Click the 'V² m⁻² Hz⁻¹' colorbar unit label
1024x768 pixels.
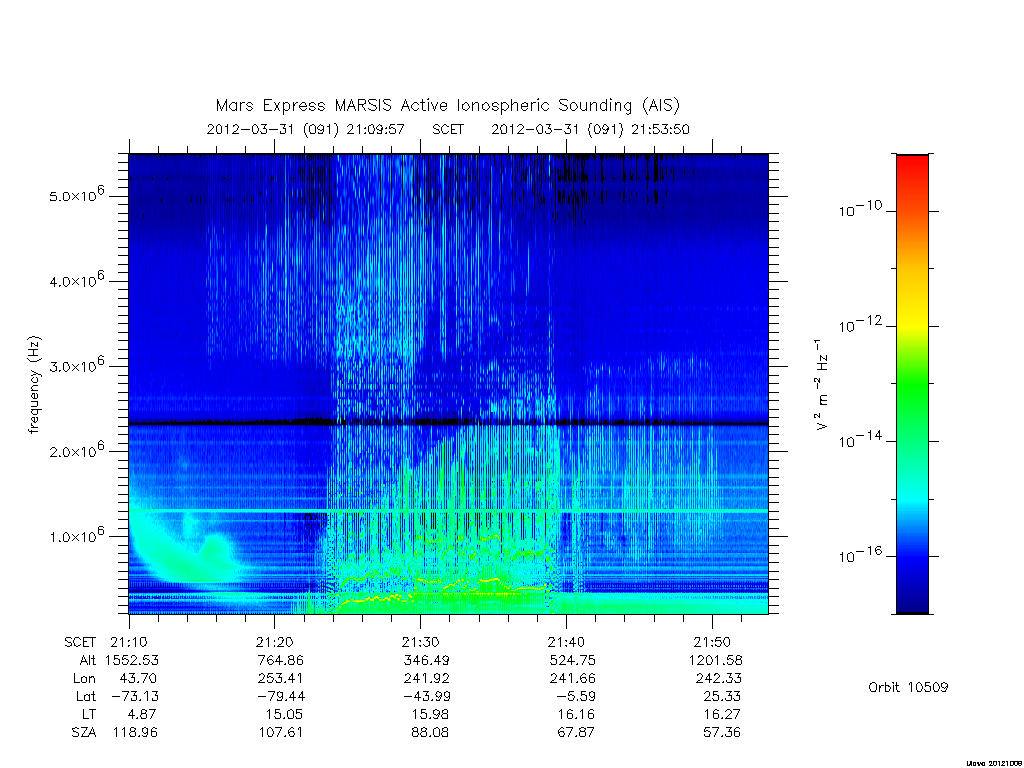pyautogui.click(x=820, y=385)
